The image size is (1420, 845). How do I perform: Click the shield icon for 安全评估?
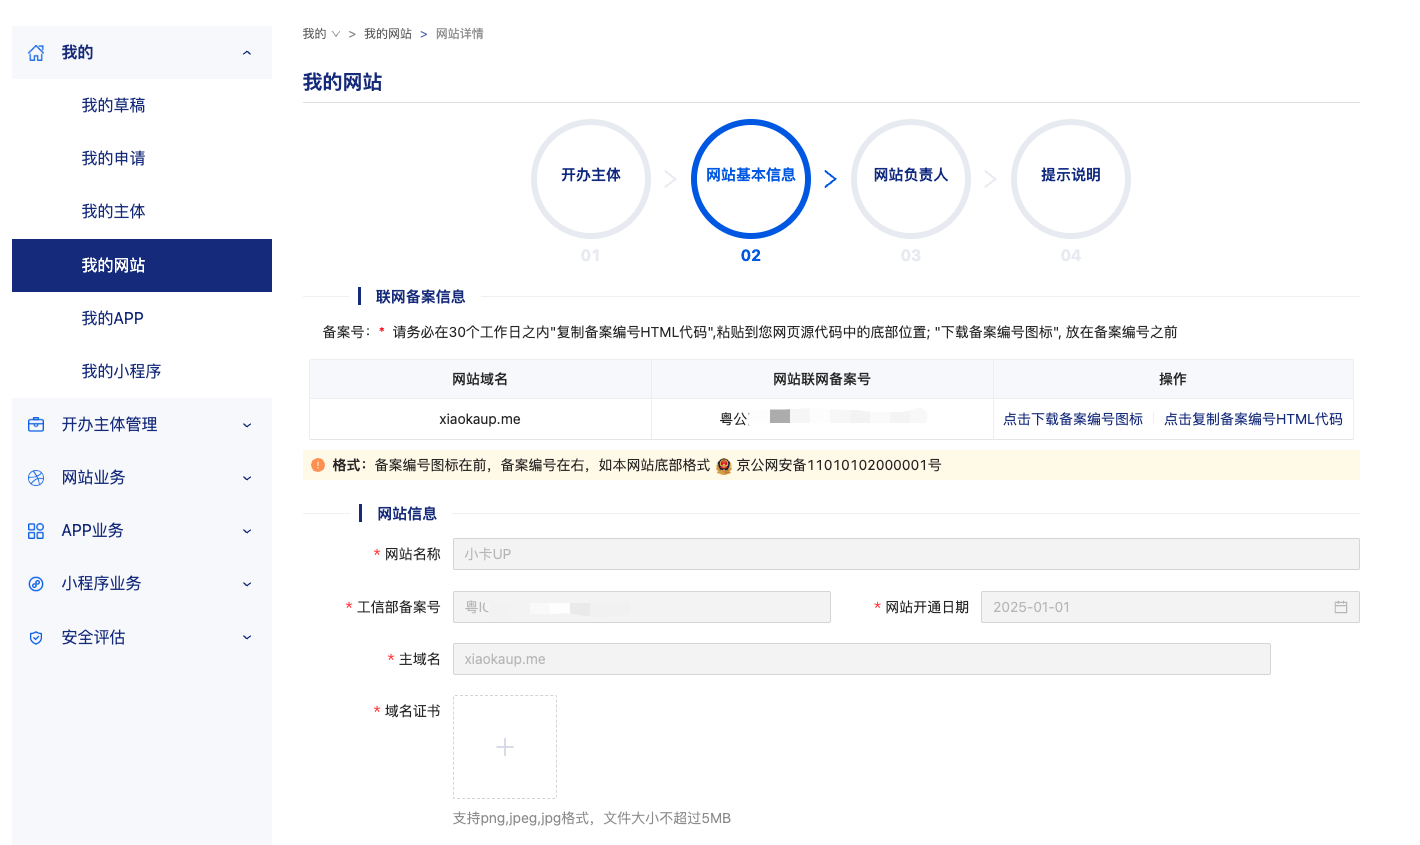coord(36,638)
